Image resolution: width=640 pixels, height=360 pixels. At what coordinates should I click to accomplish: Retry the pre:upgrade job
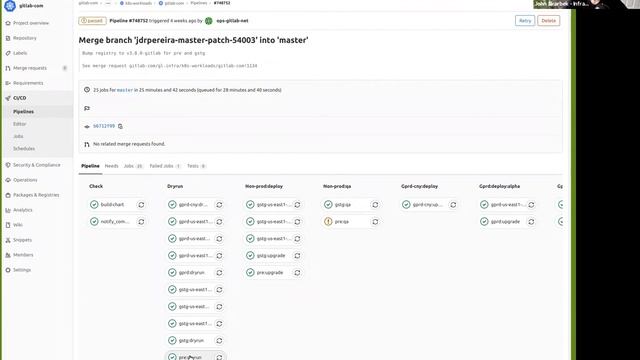tap(297, 272)
